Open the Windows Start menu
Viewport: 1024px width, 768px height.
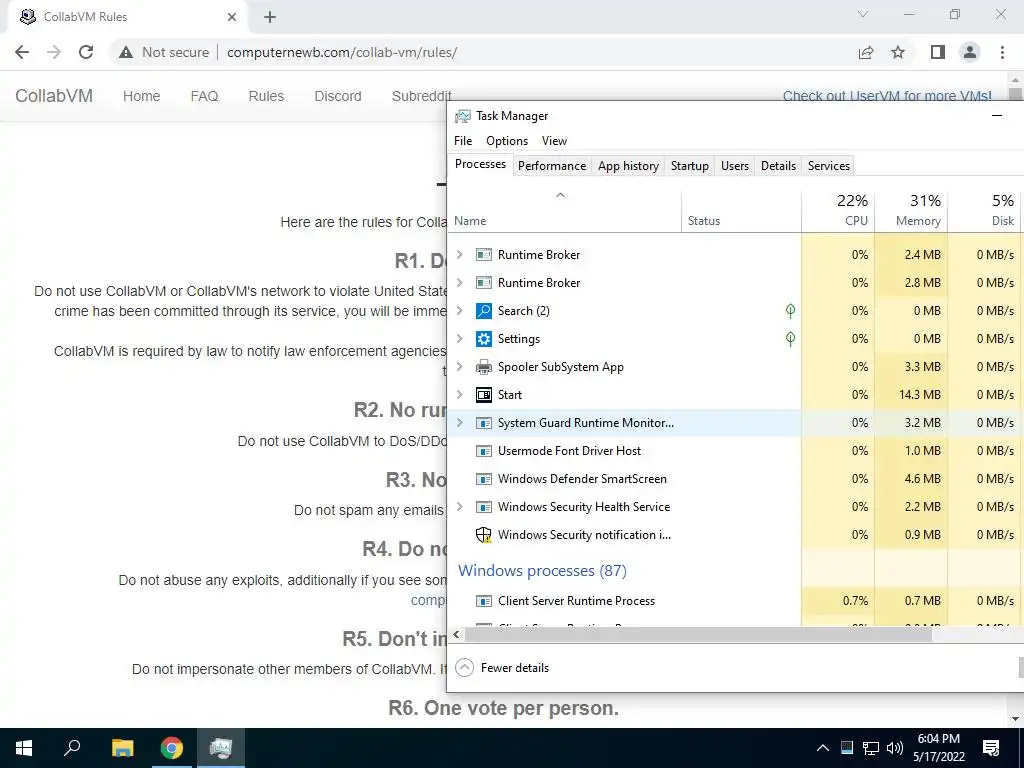24,748
